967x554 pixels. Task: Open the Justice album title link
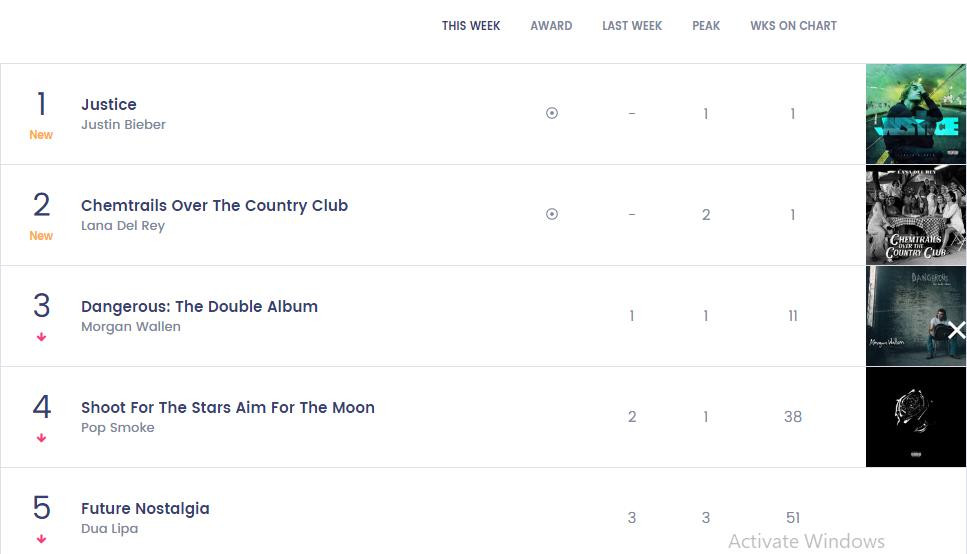tap(109, 104)
